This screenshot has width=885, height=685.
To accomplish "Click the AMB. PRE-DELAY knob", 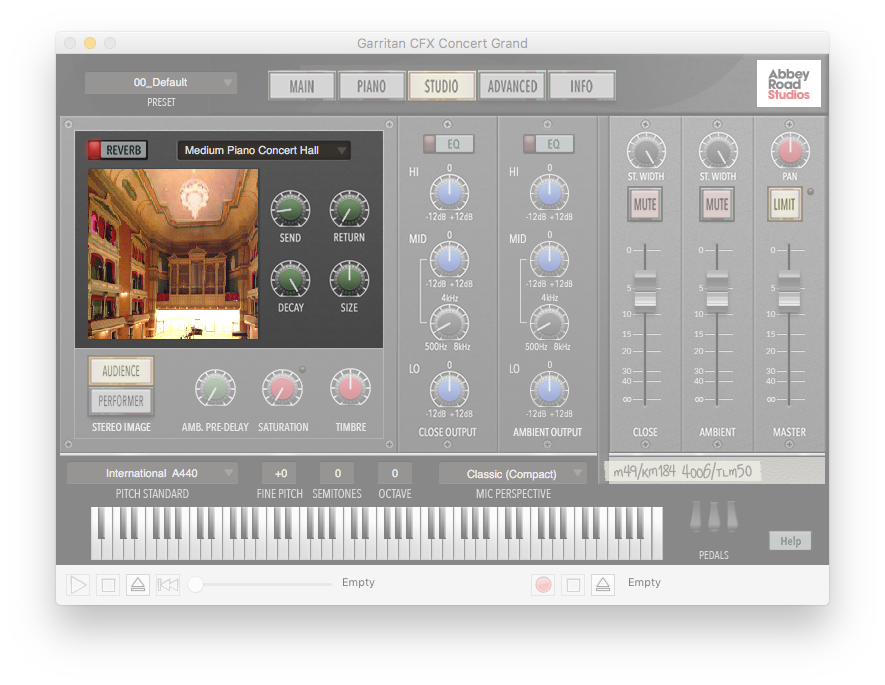I will [215, 388].
